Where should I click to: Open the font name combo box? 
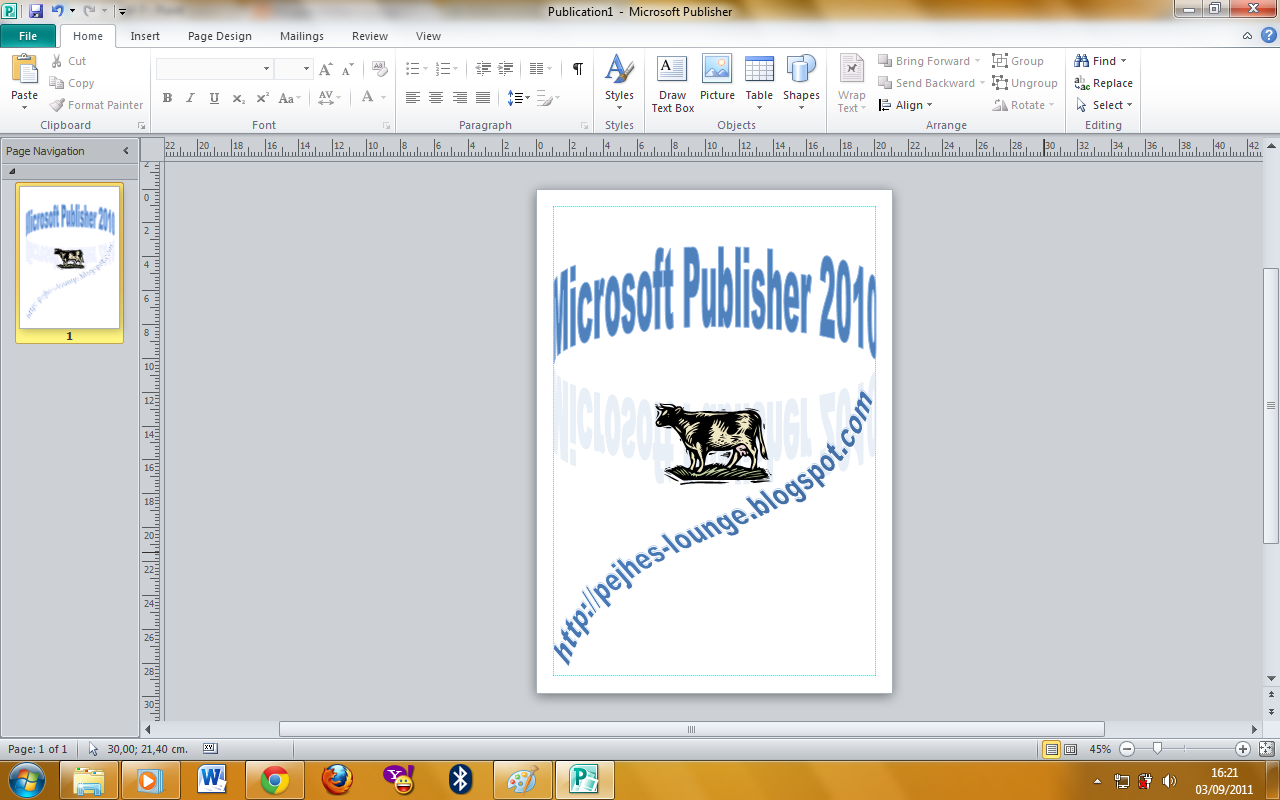point(214,69)
